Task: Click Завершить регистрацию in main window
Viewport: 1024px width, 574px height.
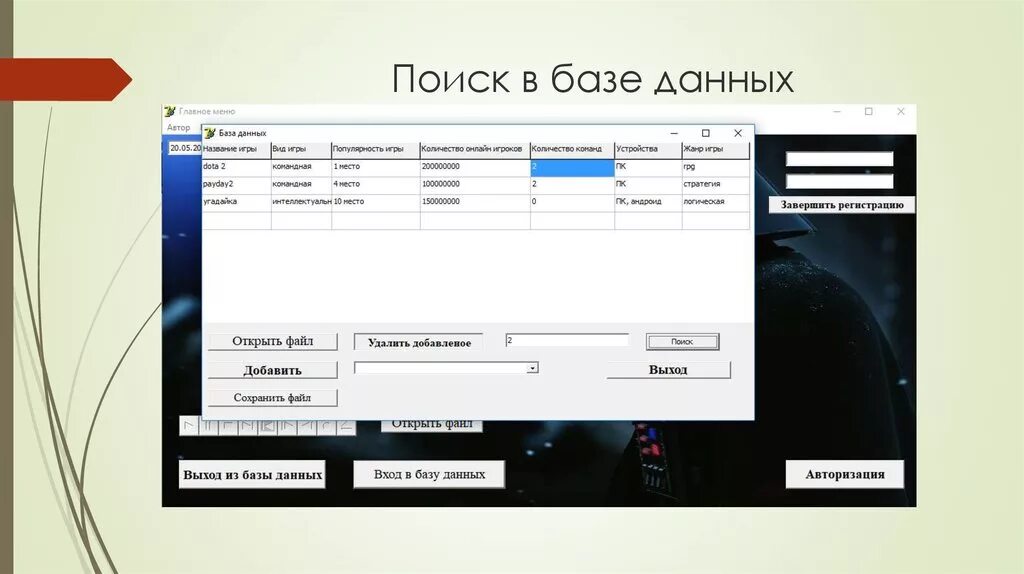Action: point(842,205)
